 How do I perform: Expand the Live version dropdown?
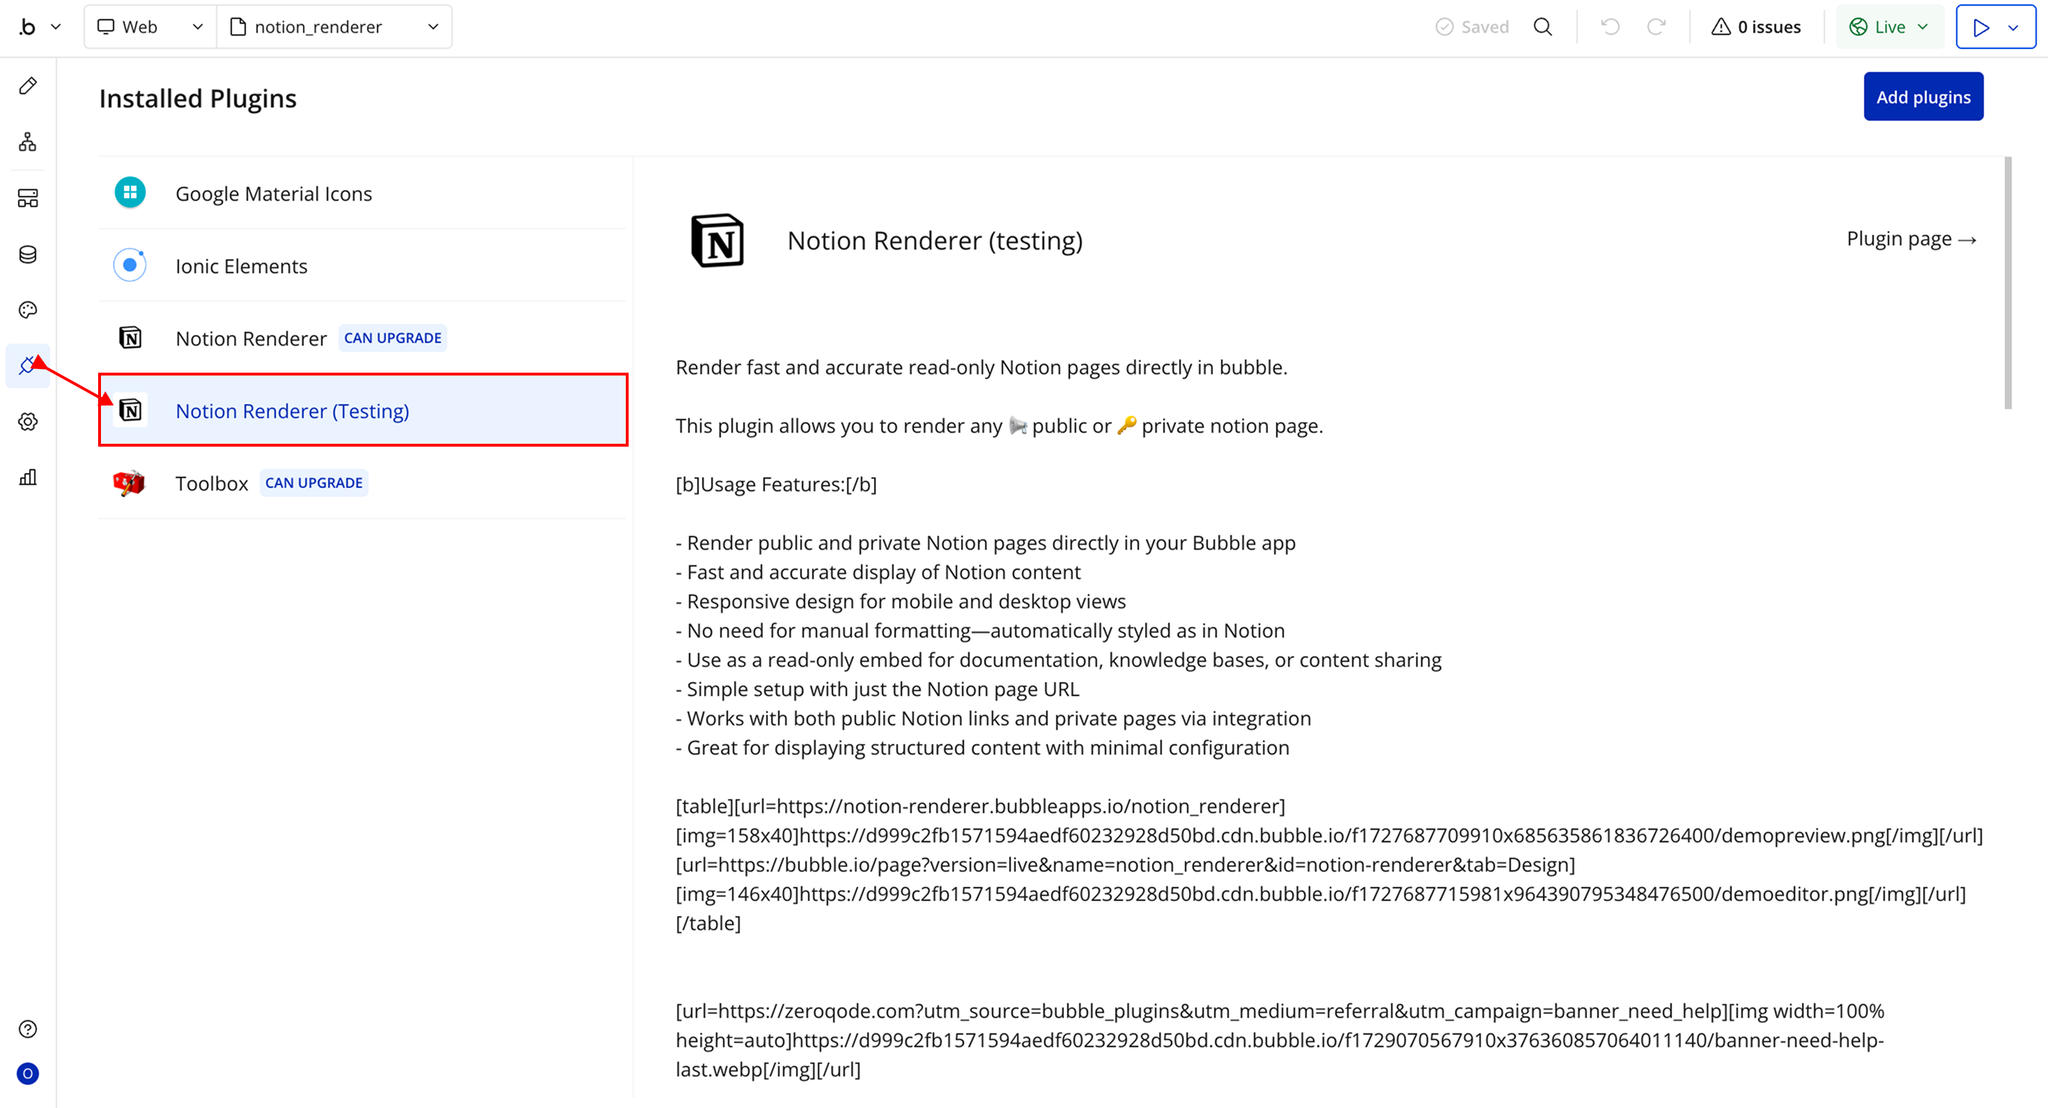coord(1889,27)
